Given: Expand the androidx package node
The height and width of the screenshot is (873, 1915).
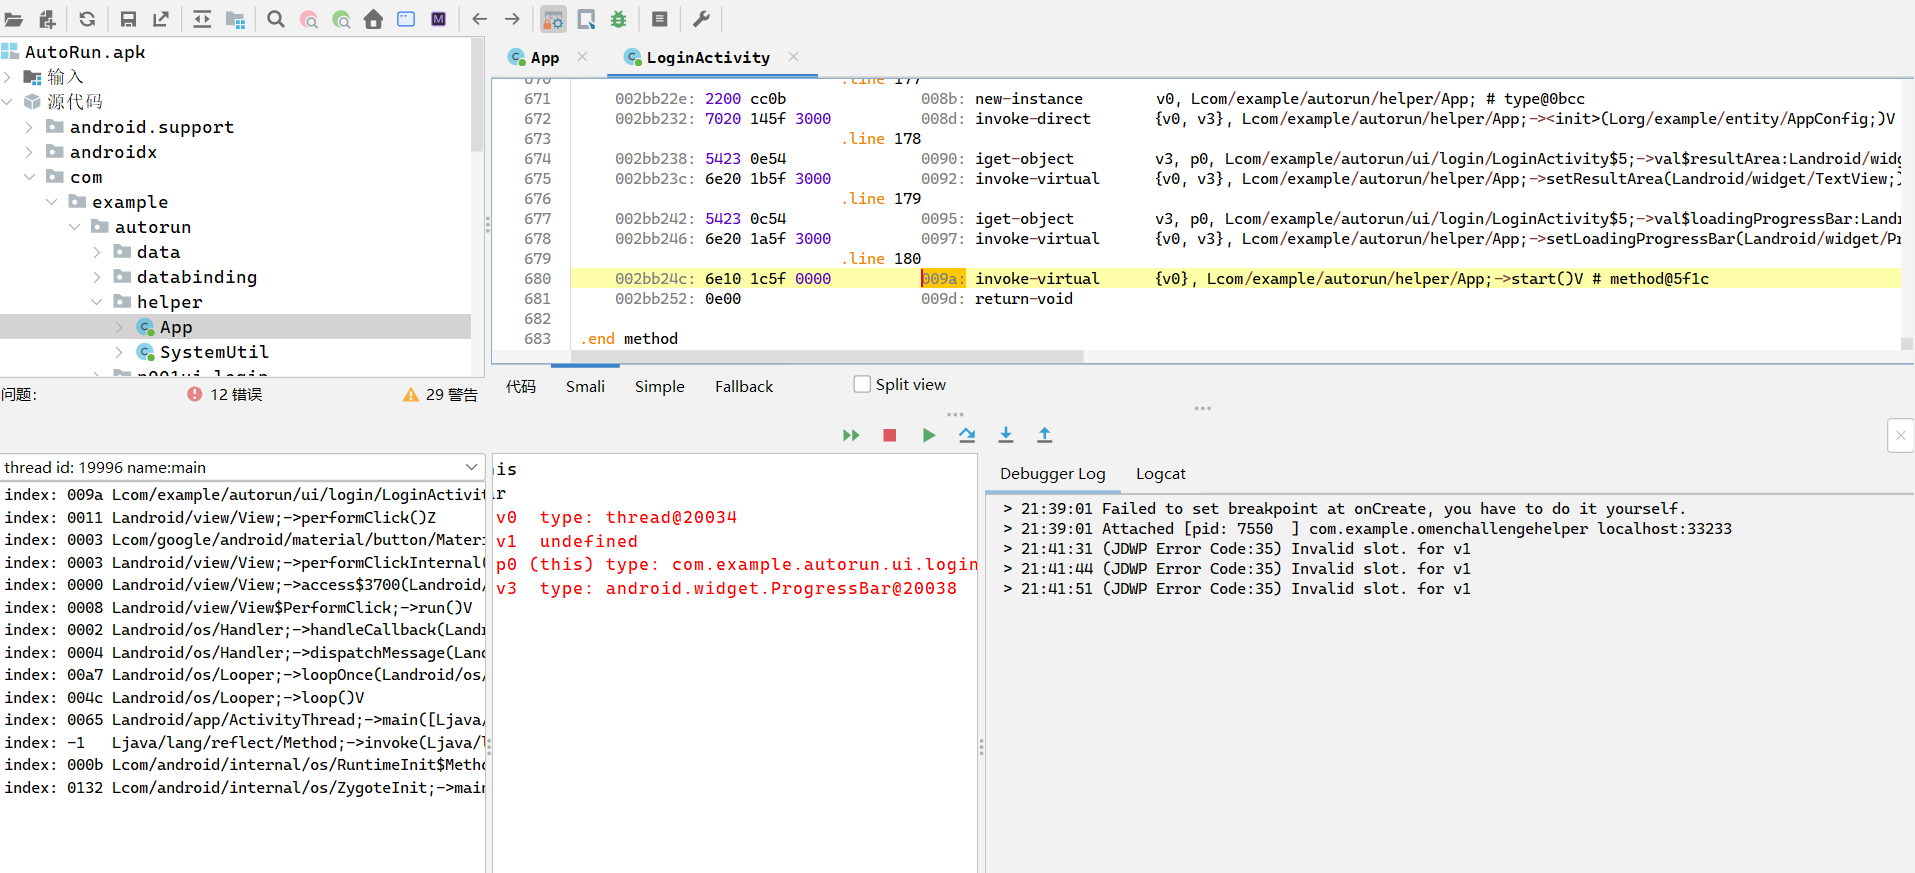Looking at the screenshot, I should 29,152.
